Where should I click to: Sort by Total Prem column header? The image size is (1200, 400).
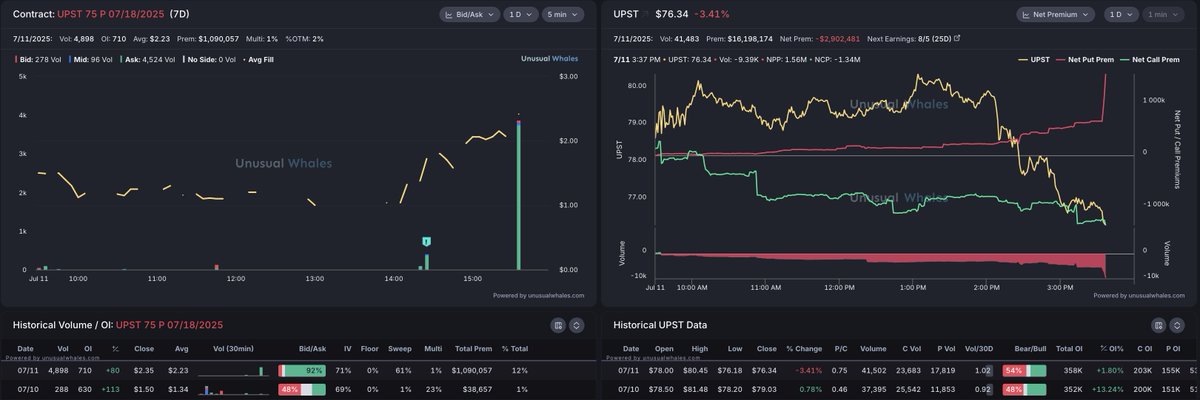pyautogui.click(x=474, y=348)
